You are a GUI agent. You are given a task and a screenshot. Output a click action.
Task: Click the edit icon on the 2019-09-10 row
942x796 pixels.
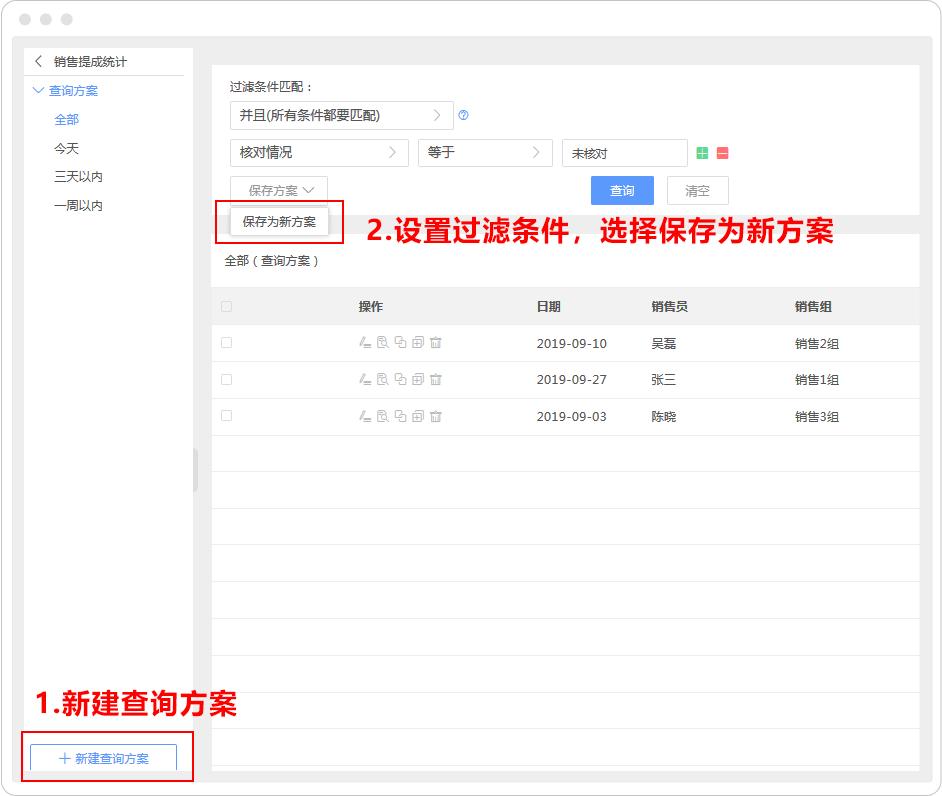pyautogui.click(x=365, y=342)
